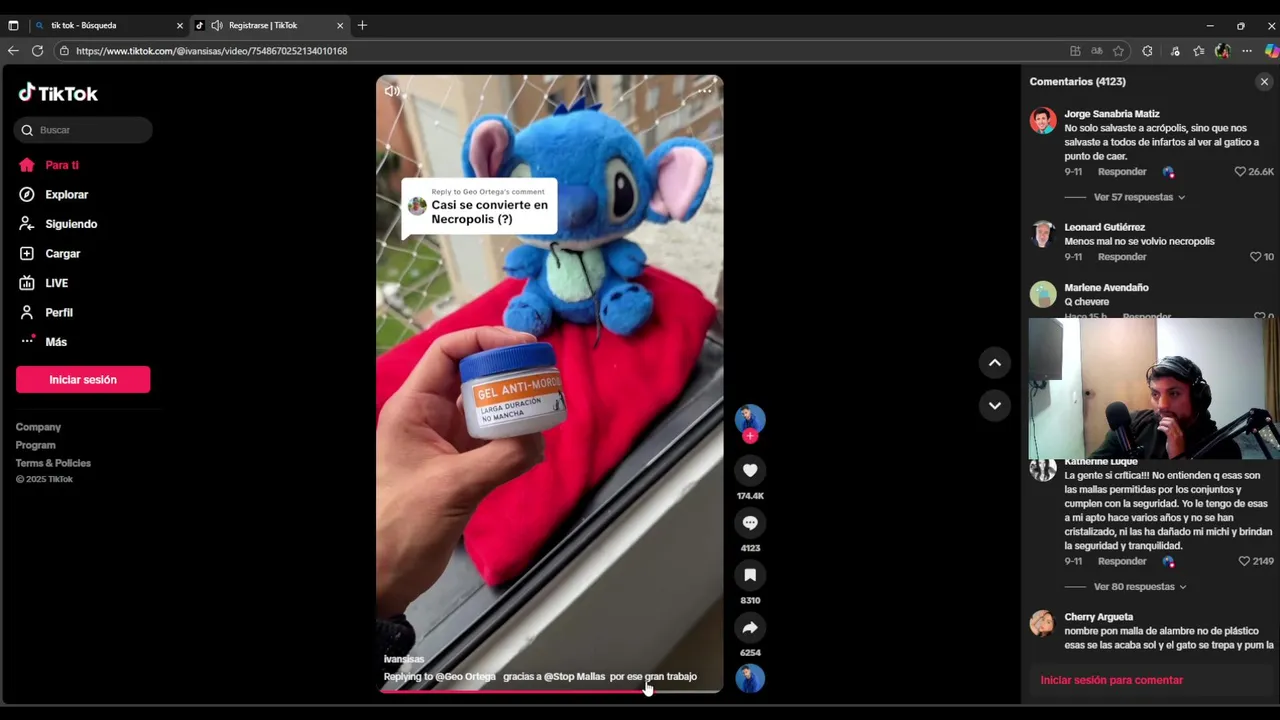This screenshot has width=1280, height=720.
Task: Open Cherry Argueta's profile name
Action: (1099, 617)
